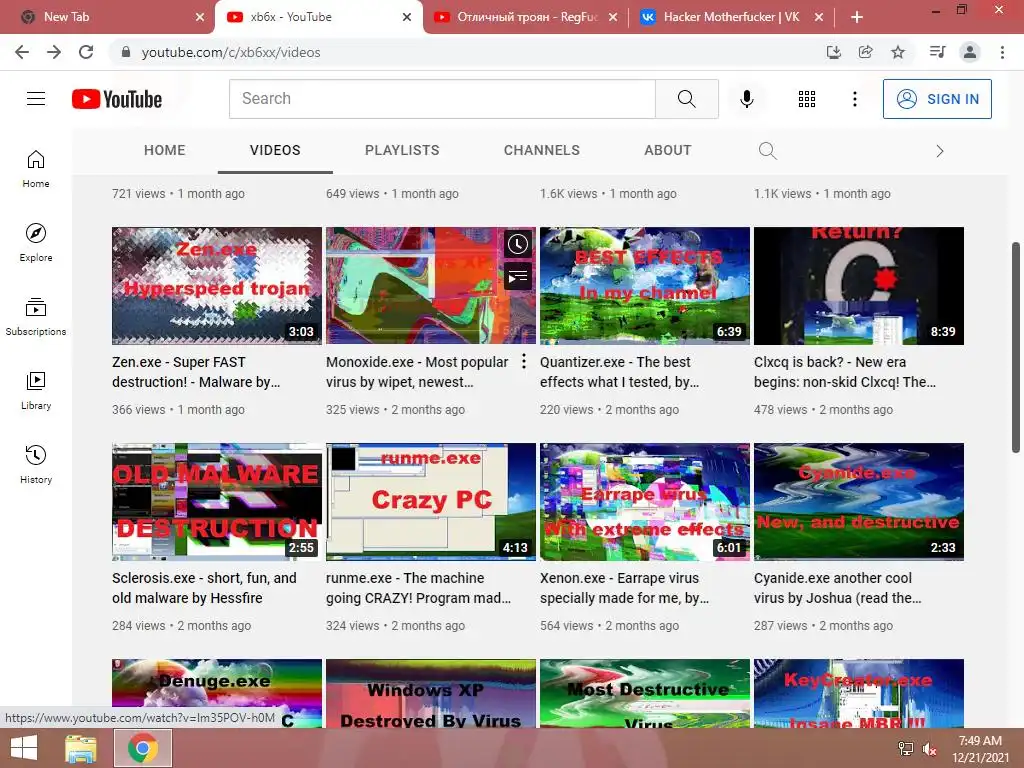Select the VIDEOS channel tab
Viewport: 1024px width, 768px height.
[x=275, y=150]
